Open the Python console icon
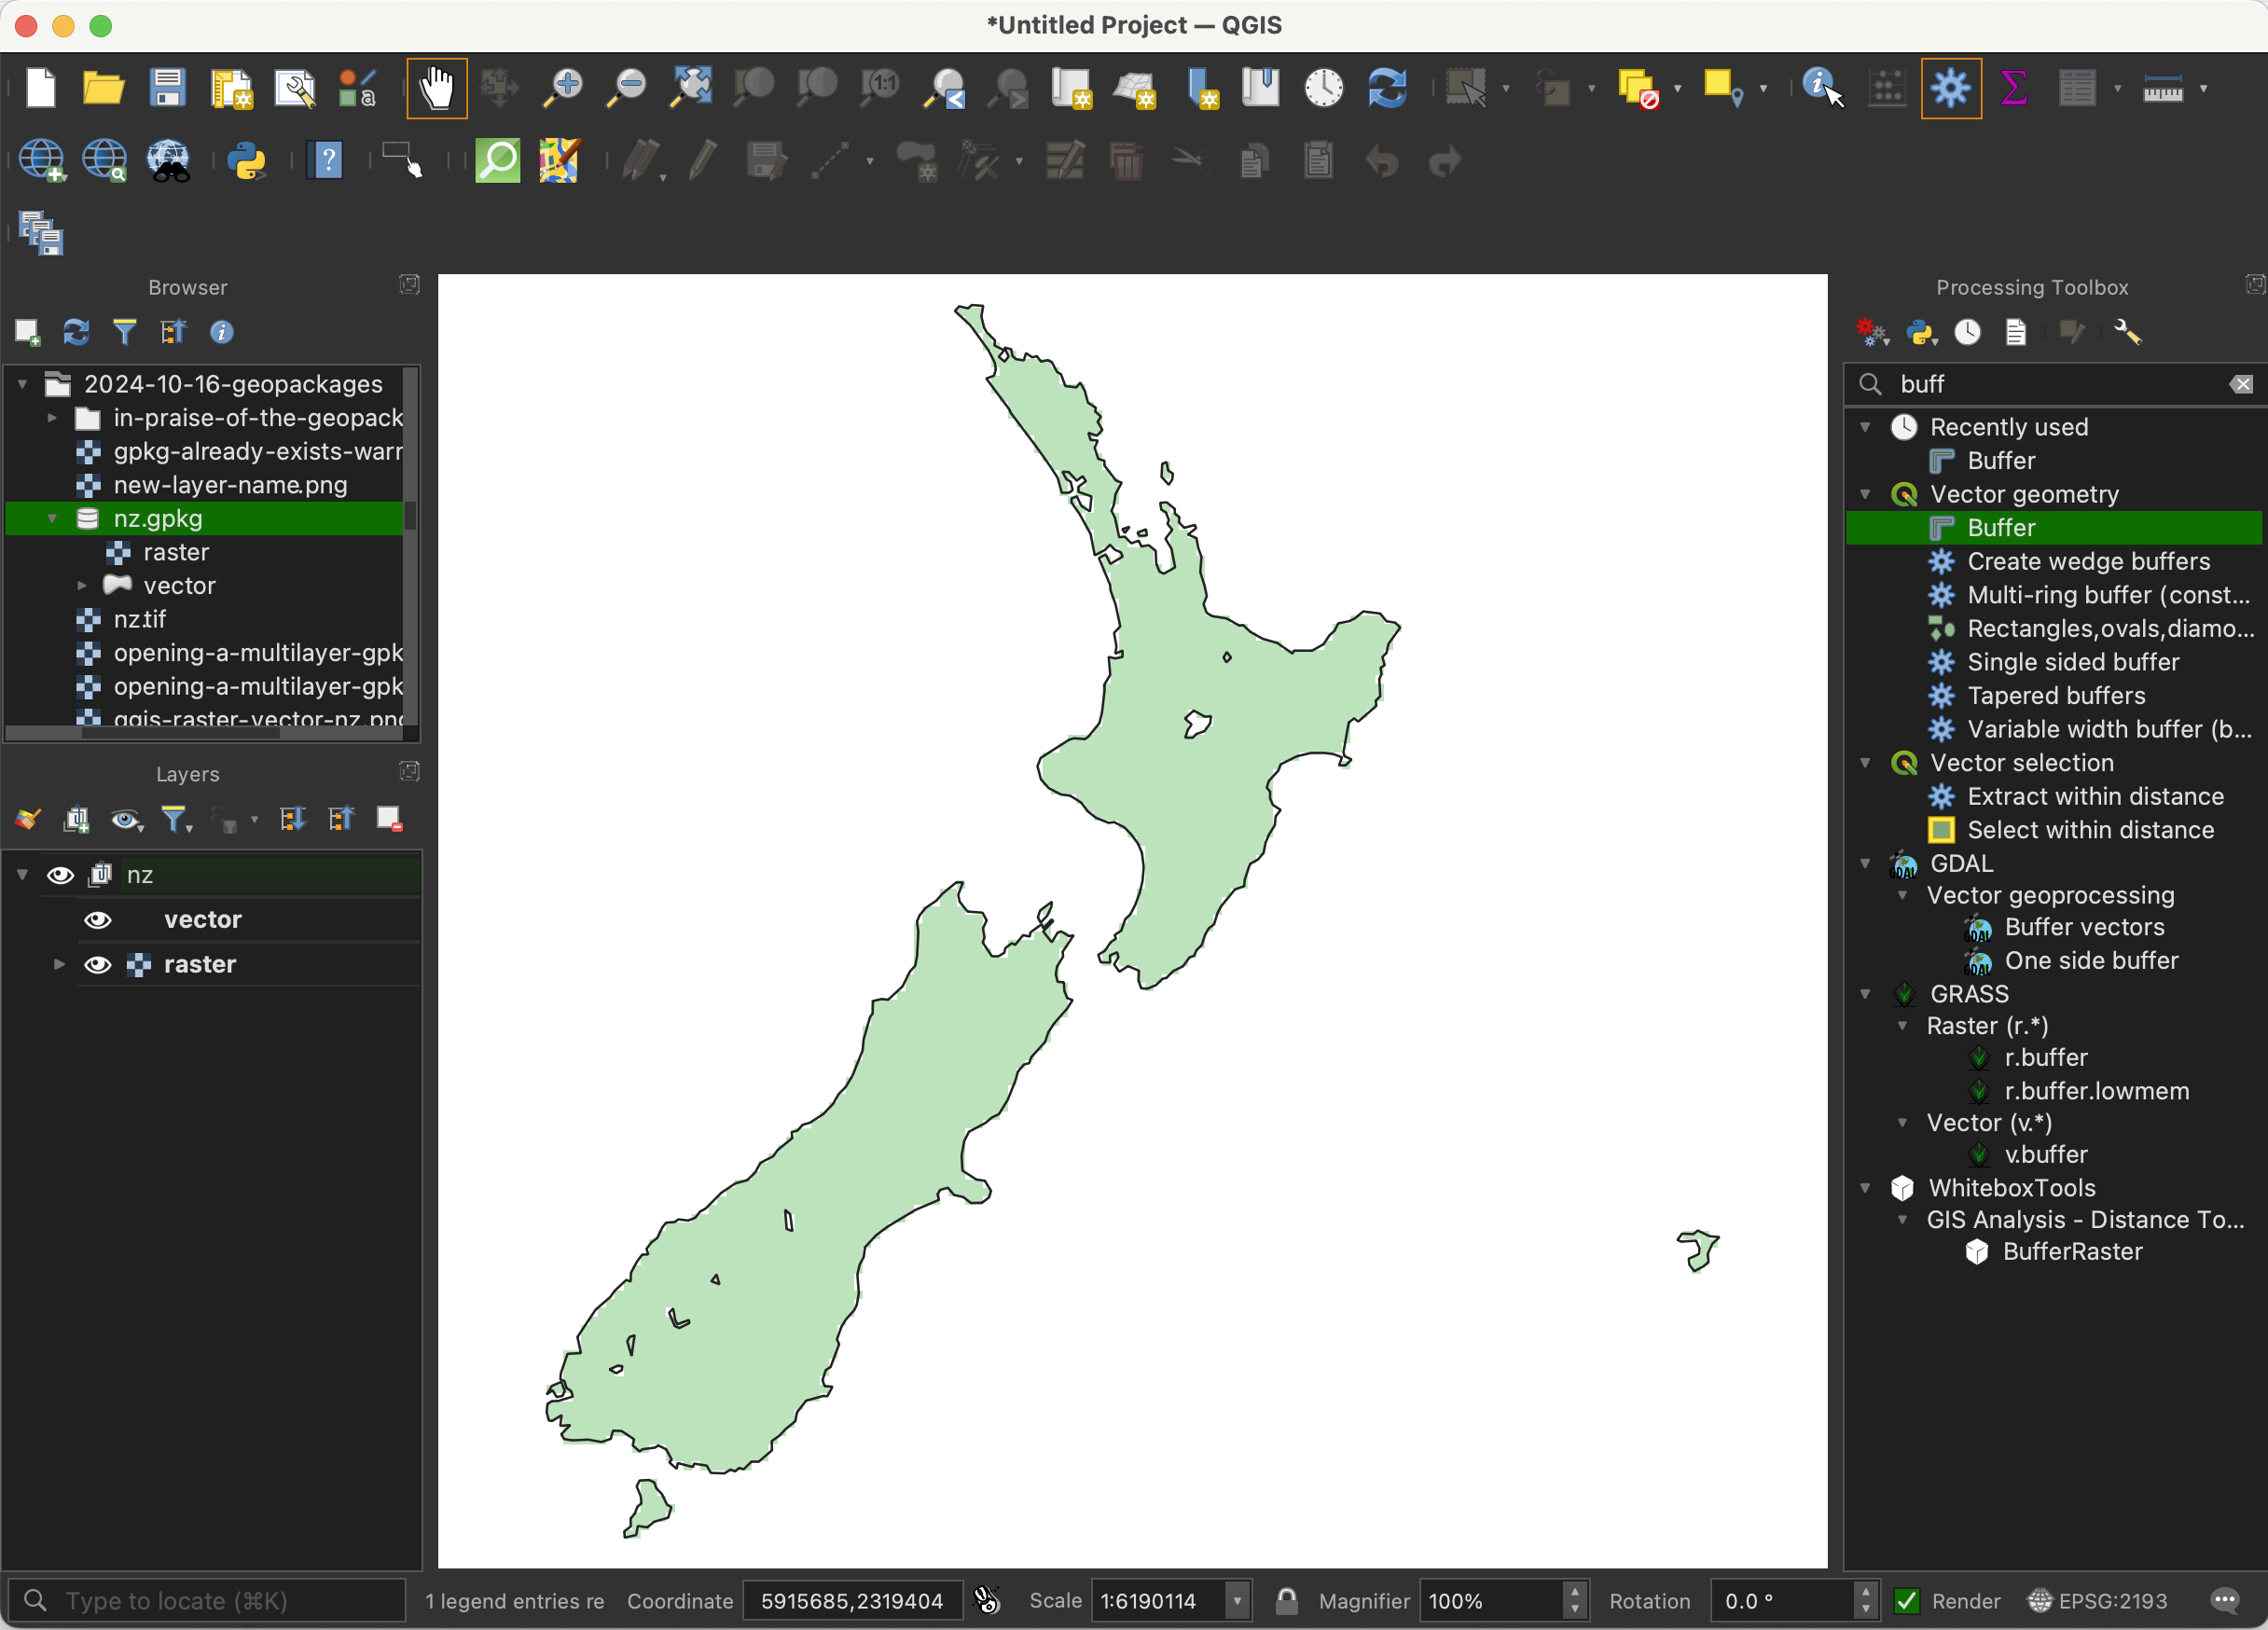The width and height of the screenshot is (2268, 1630). [x=247, y=160]
